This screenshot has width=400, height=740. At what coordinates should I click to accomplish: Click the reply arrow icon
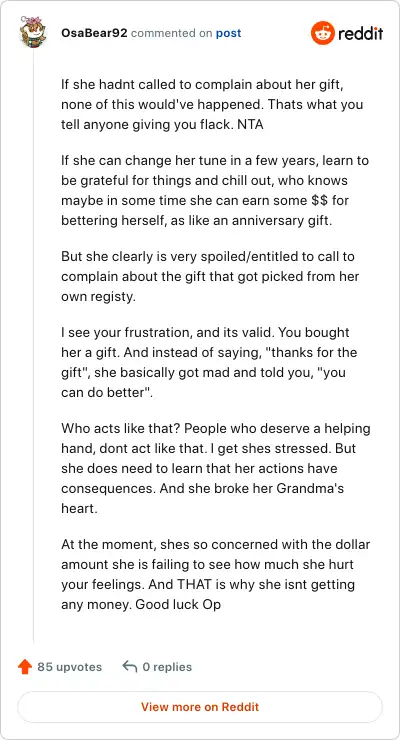[130, 666]
